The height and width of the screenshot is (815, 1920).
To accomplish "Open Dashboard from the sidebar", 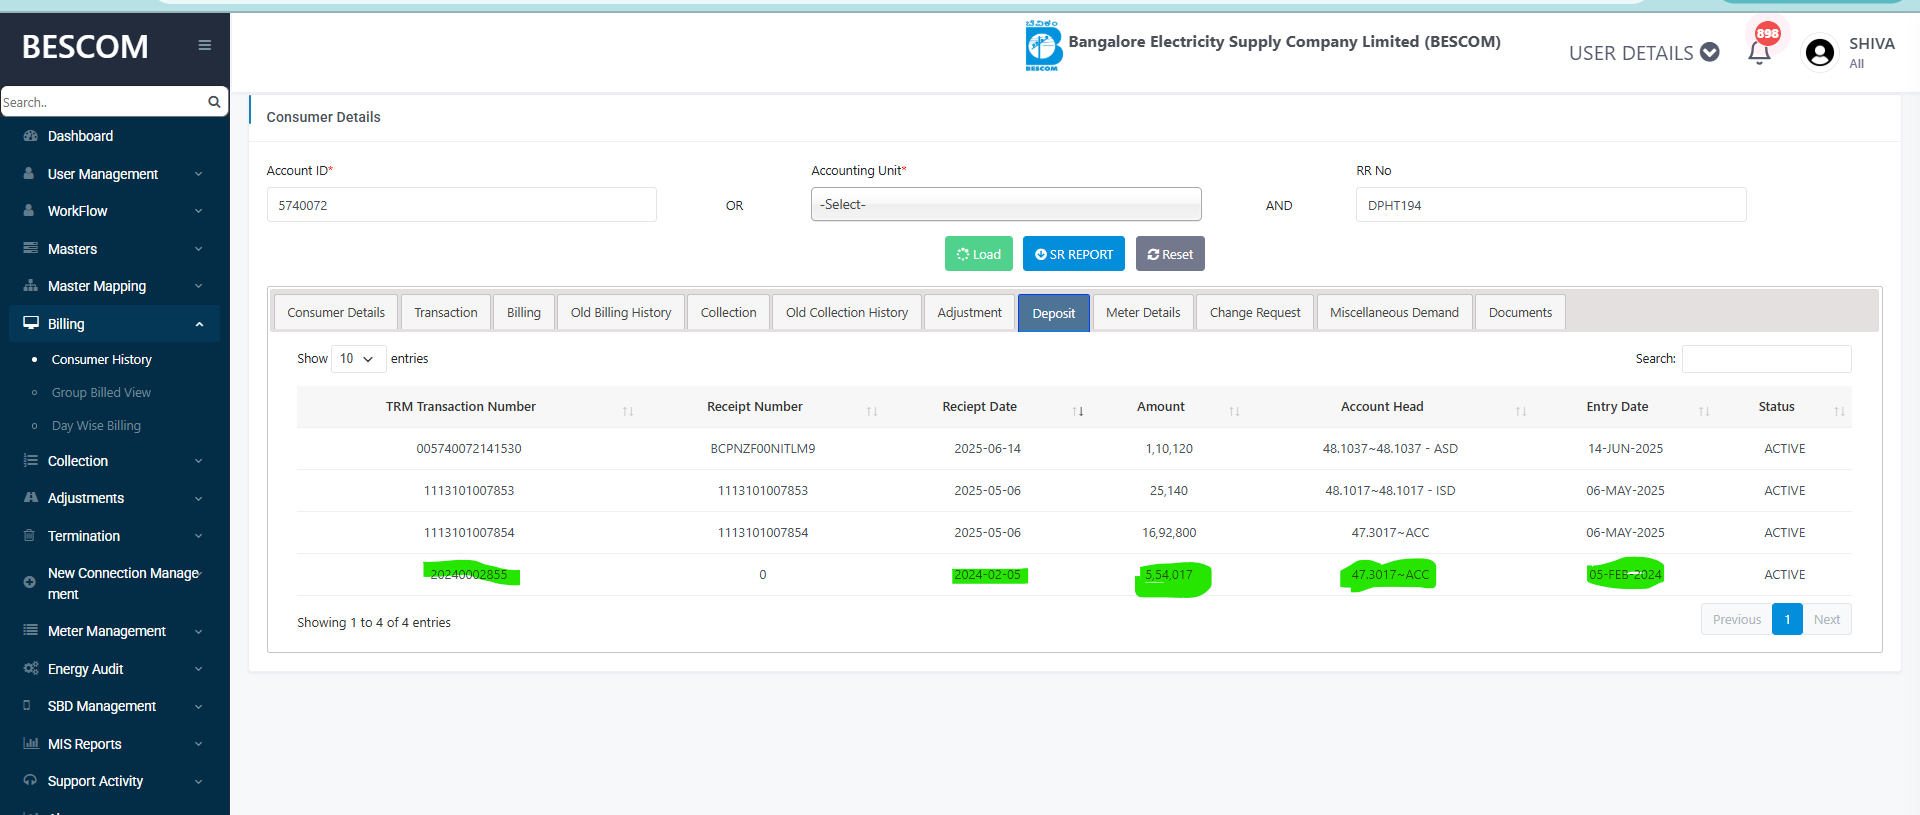I will (80, 136).
